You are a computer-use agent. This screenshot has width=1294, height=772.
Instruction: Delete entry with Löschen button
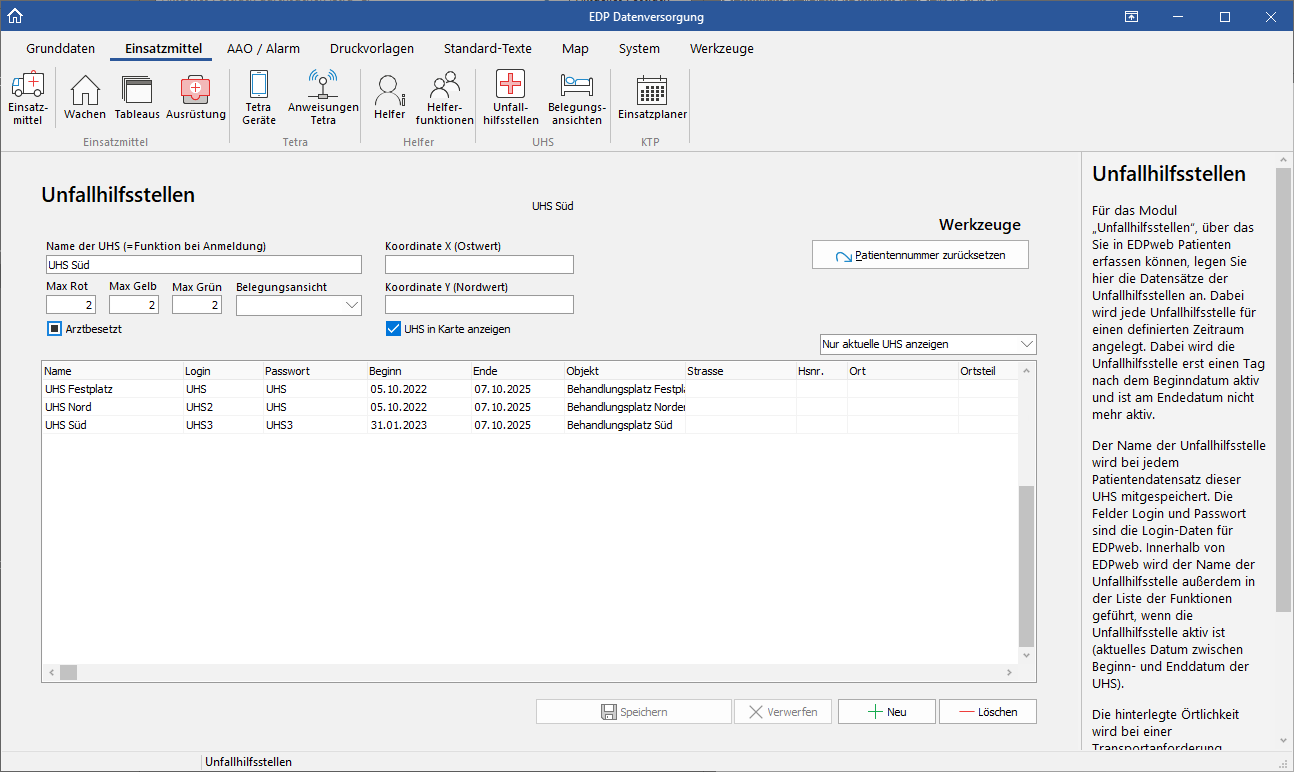tap(987, 711)
